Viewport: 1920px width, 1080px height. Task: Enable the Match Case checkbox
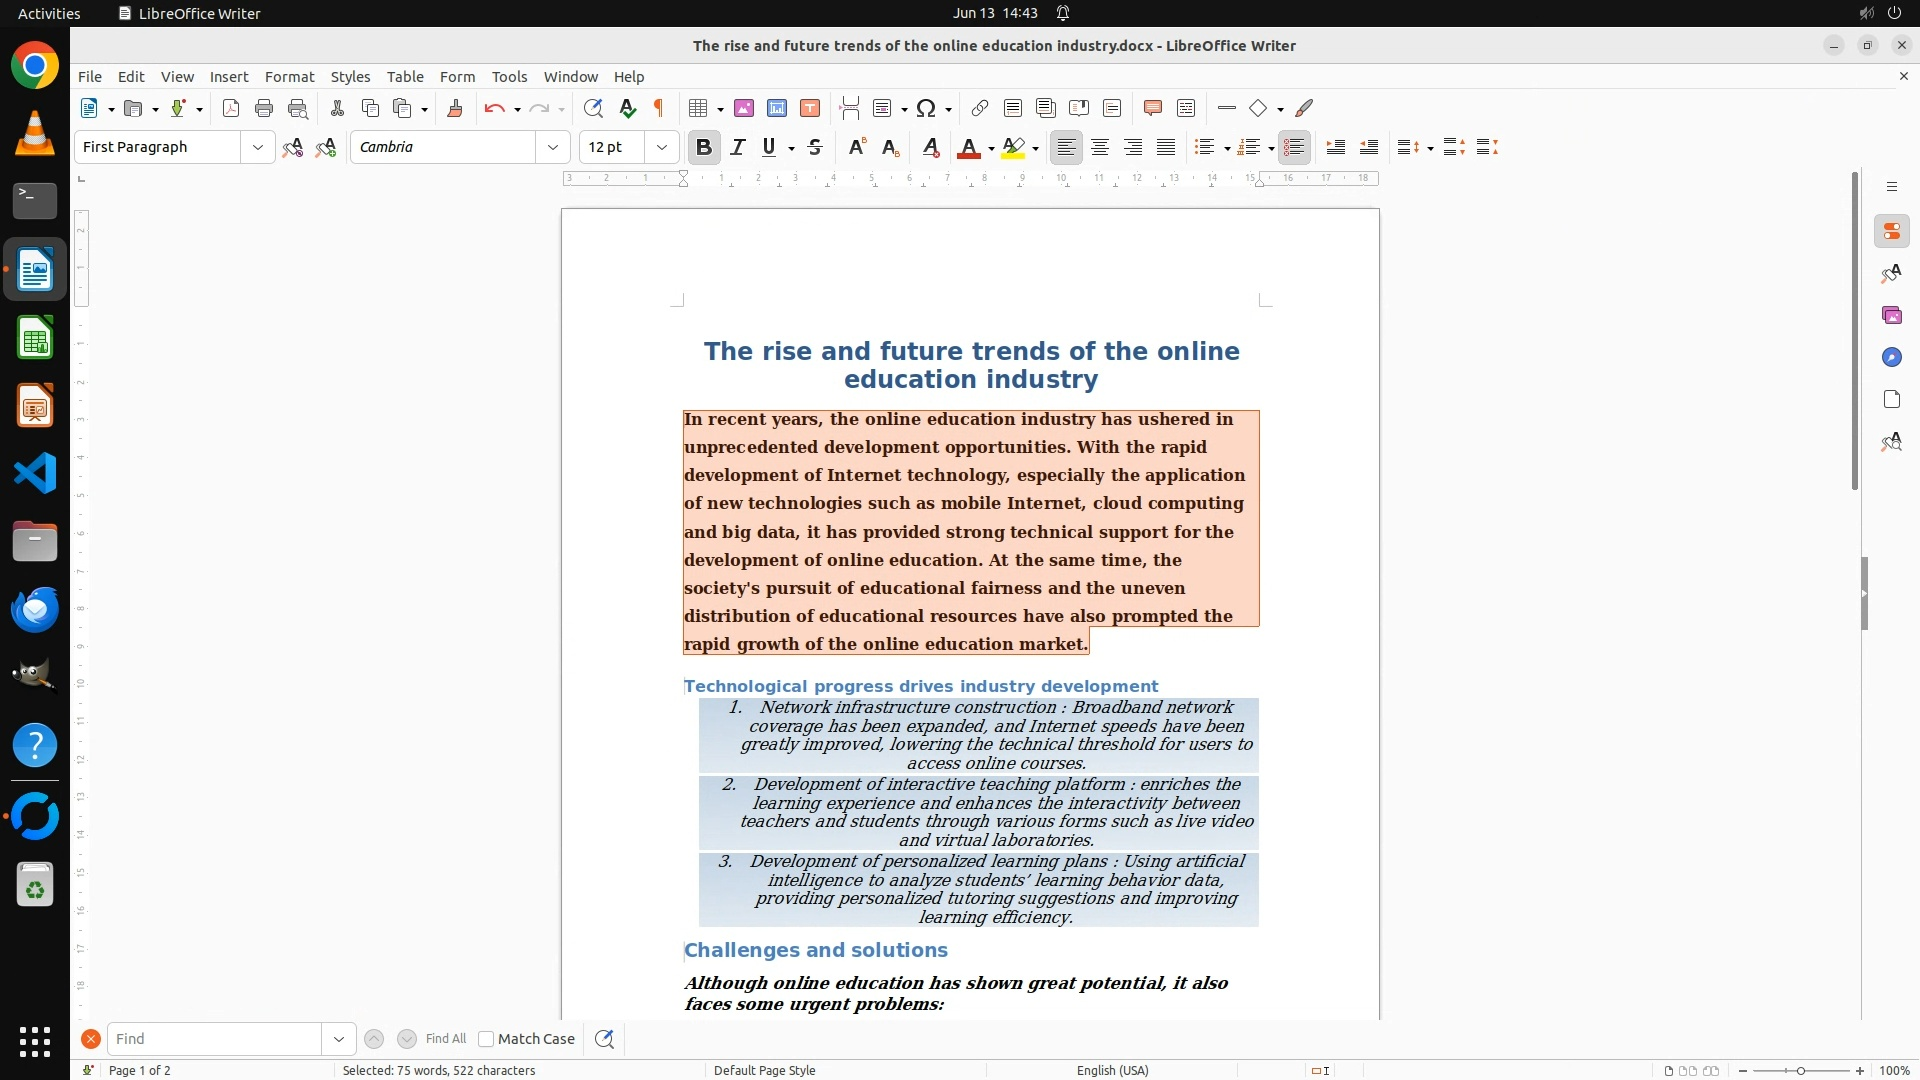487,1039
